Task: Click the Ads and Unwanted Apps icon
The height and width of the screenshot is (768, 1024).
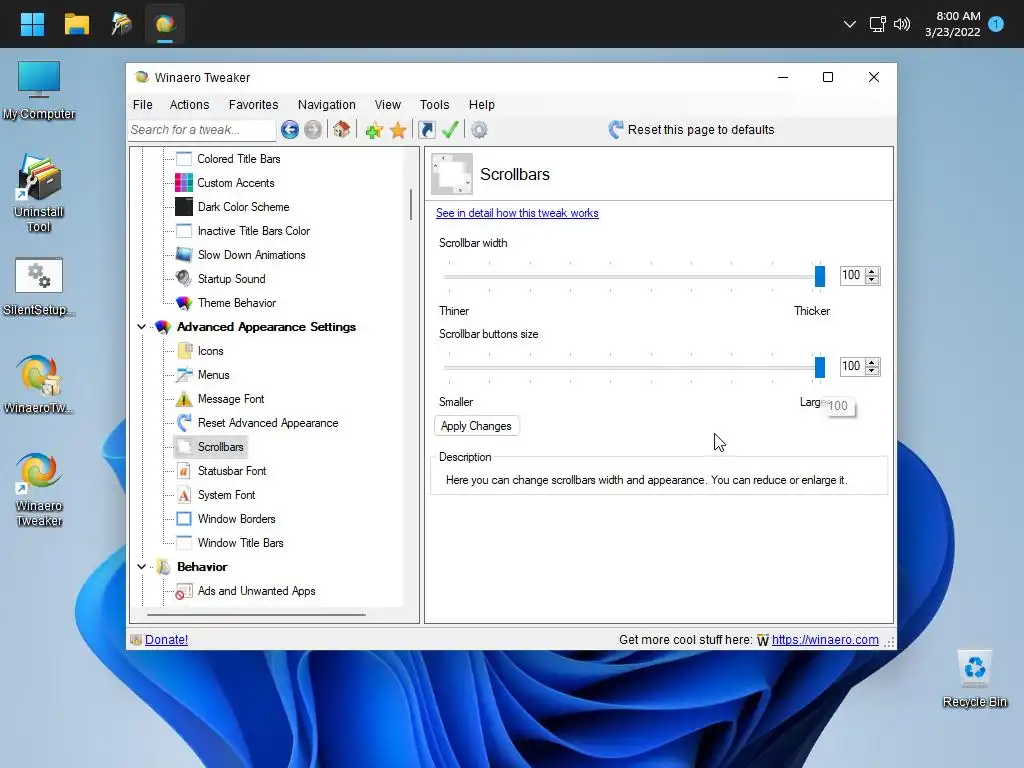Action: pos(184,591)
